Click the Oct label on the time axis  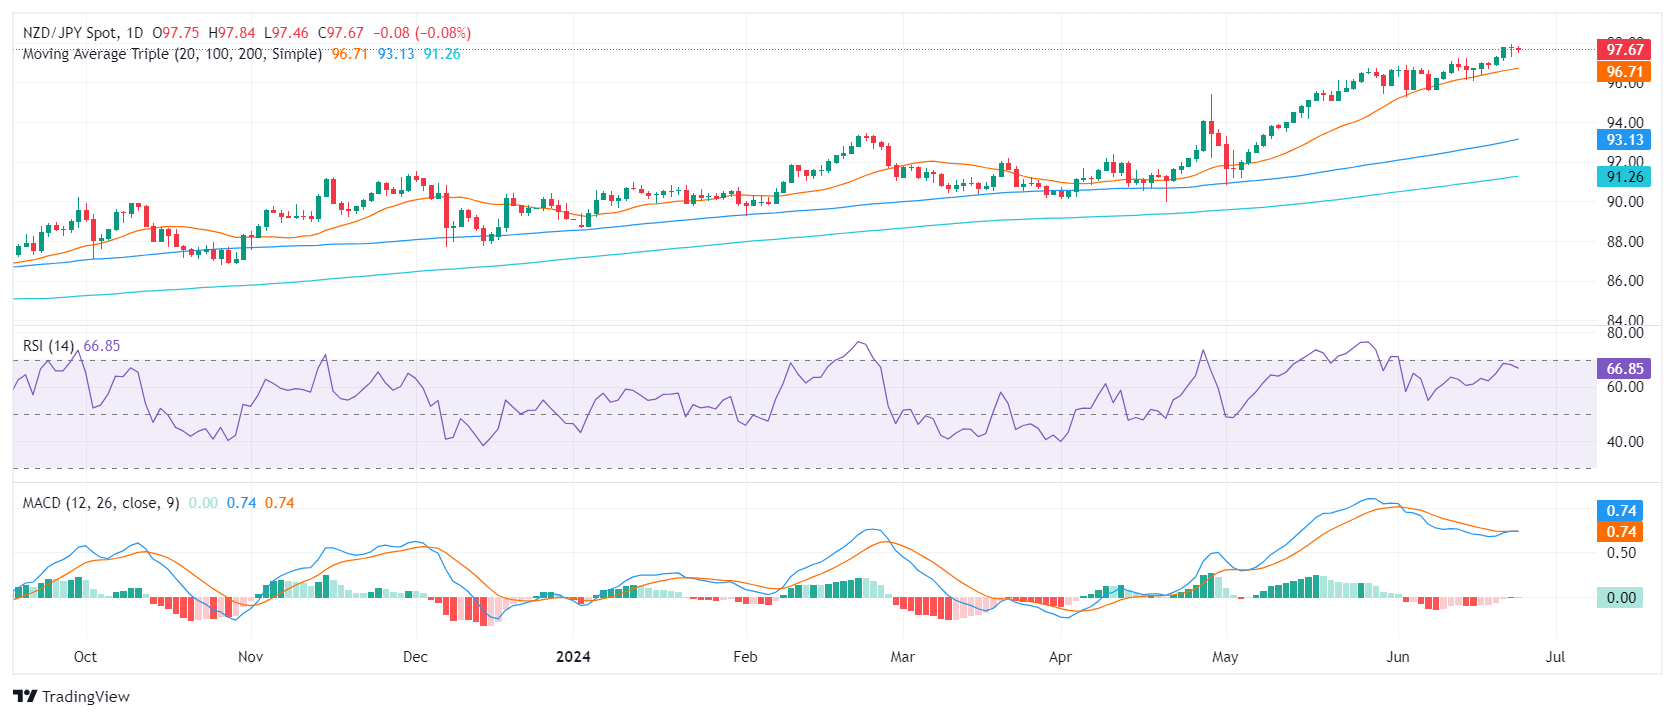85,657
